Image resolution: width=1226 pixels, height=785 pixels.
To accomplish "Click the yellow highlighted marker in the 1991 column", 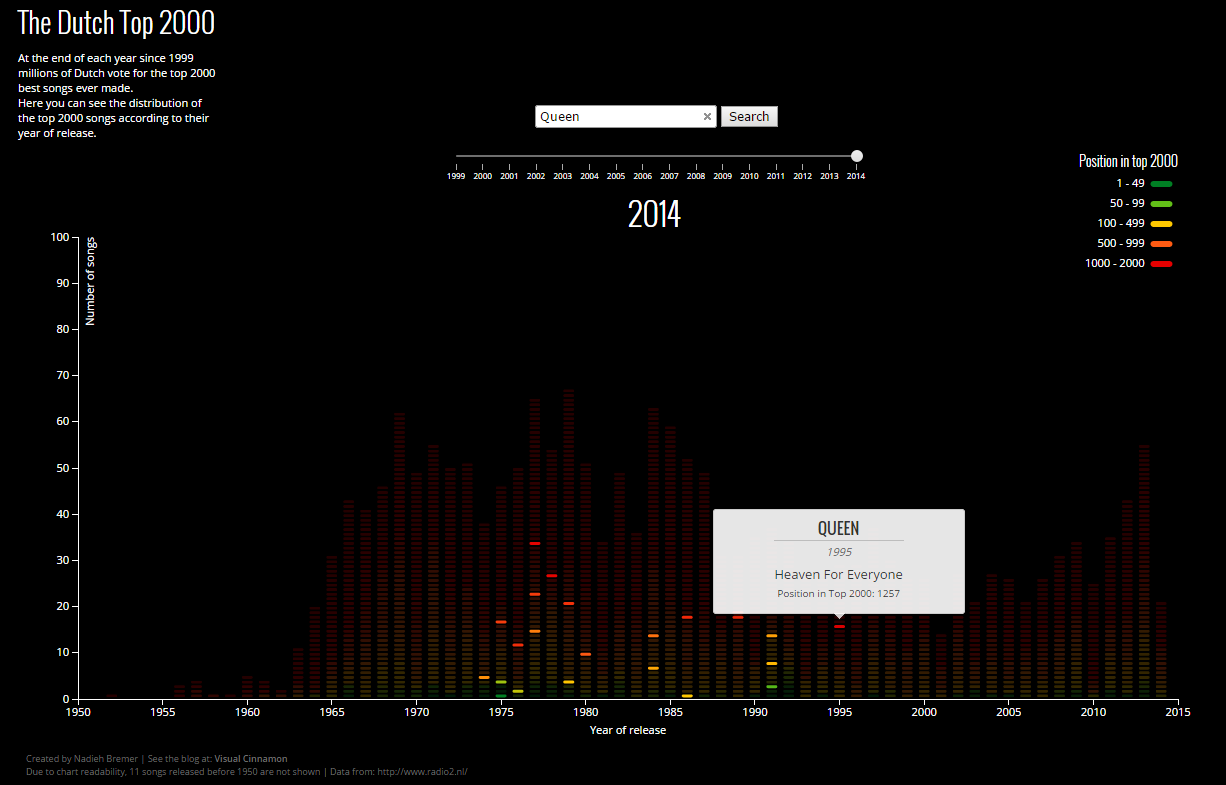I will coord(772,664).
